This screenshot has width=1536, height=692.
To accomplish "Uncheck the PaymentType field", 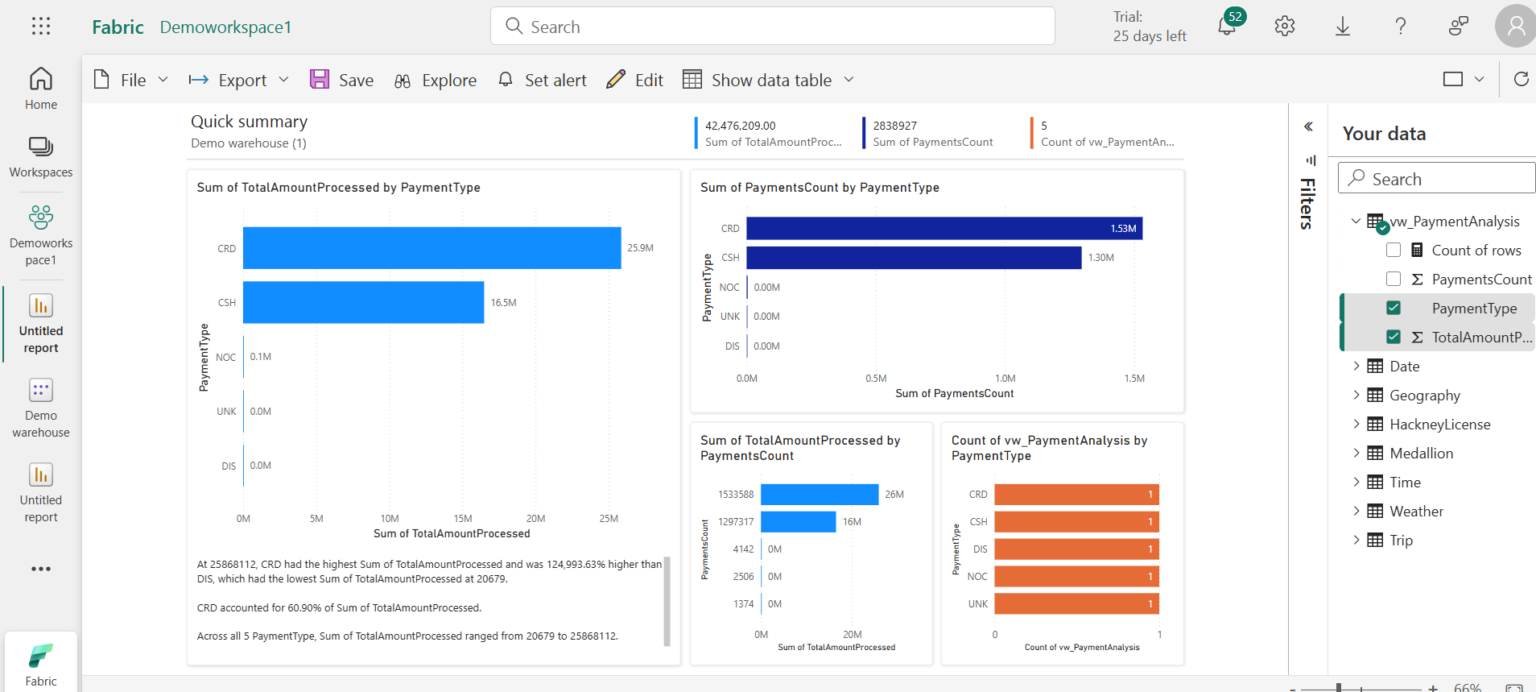I will [x=1393, y=308].
